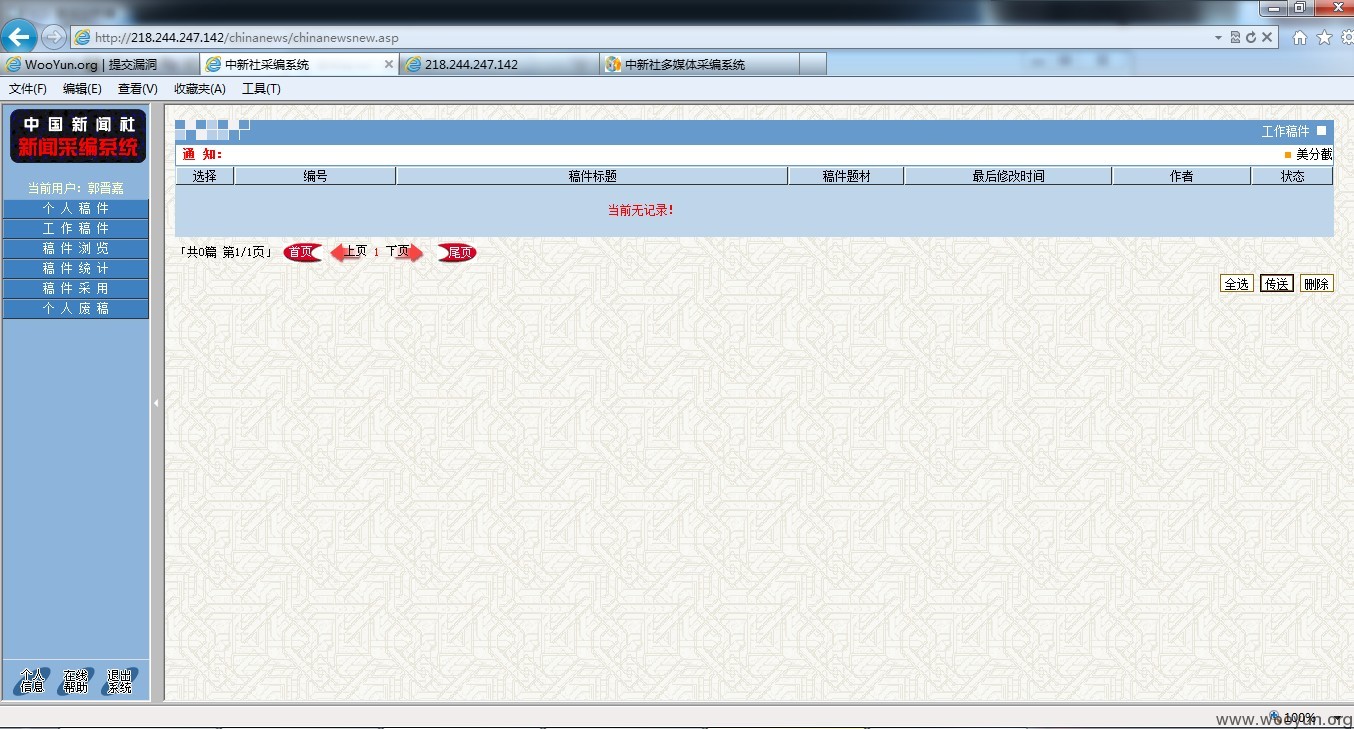The width and height of the screenshot is (1354, 729).
Task: Click the 作者 column header
Action: (x=1181, y=176)
